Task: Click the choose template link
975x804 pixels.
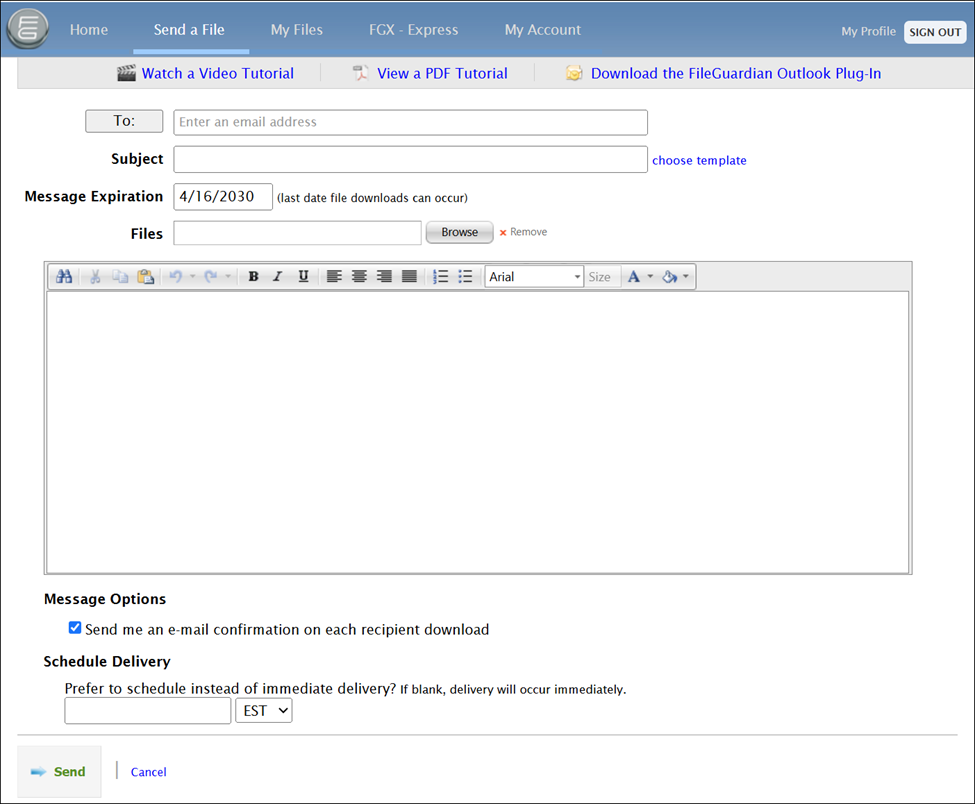Action: pos(699,160)
